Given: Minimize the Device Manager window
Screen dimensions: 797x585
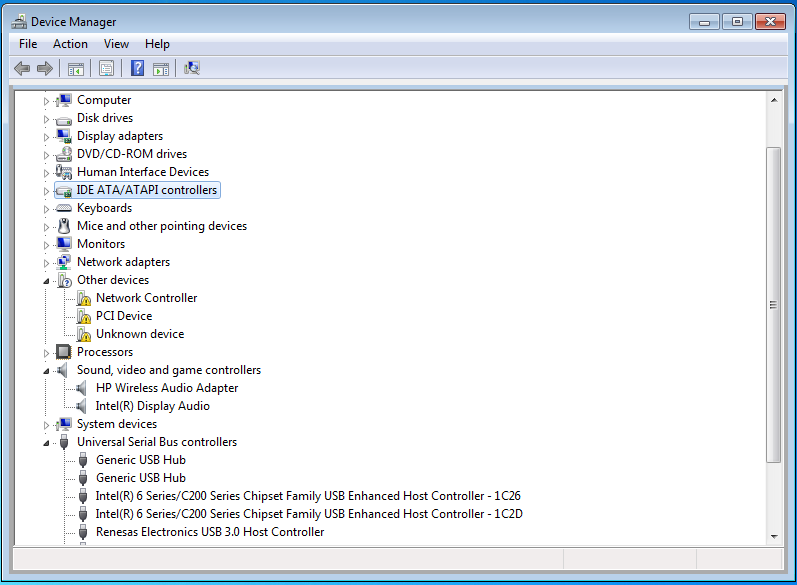Looking at the screenshot, I should tap(704, 22).
